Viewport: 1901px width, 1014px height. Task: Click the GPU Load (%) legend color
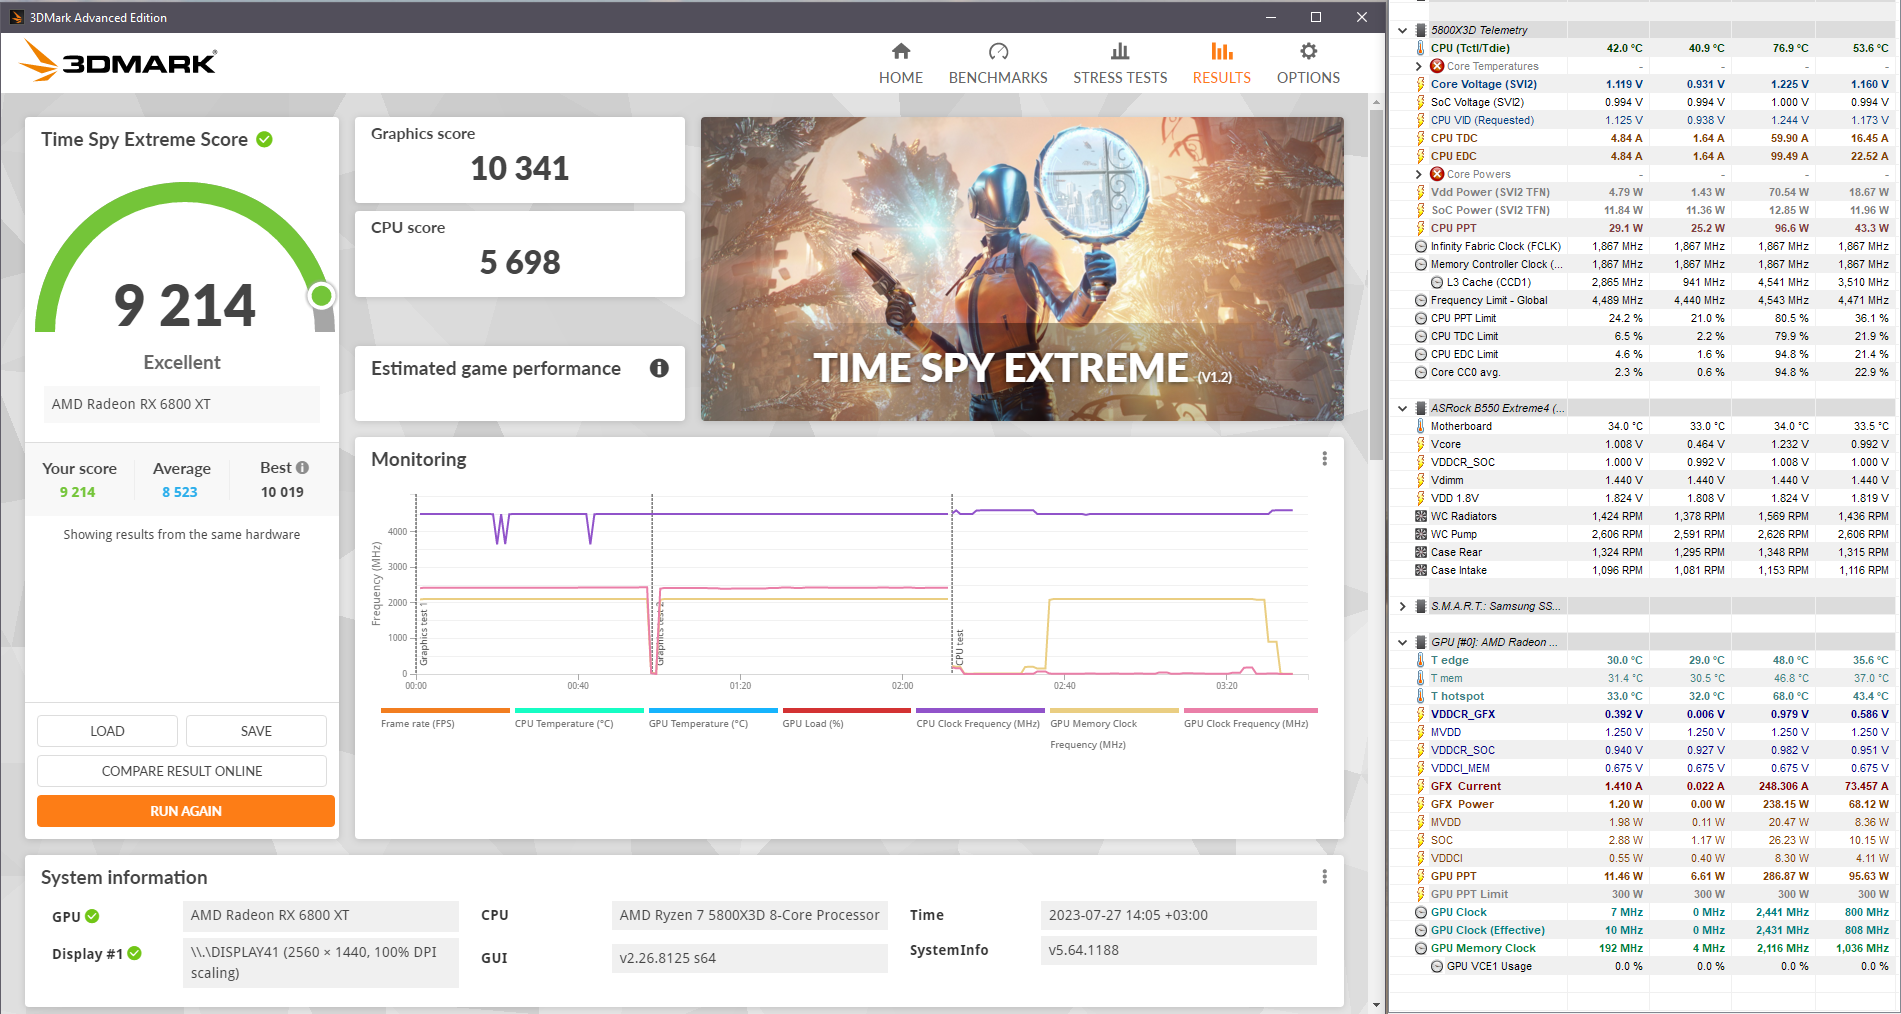click(847, 710)
